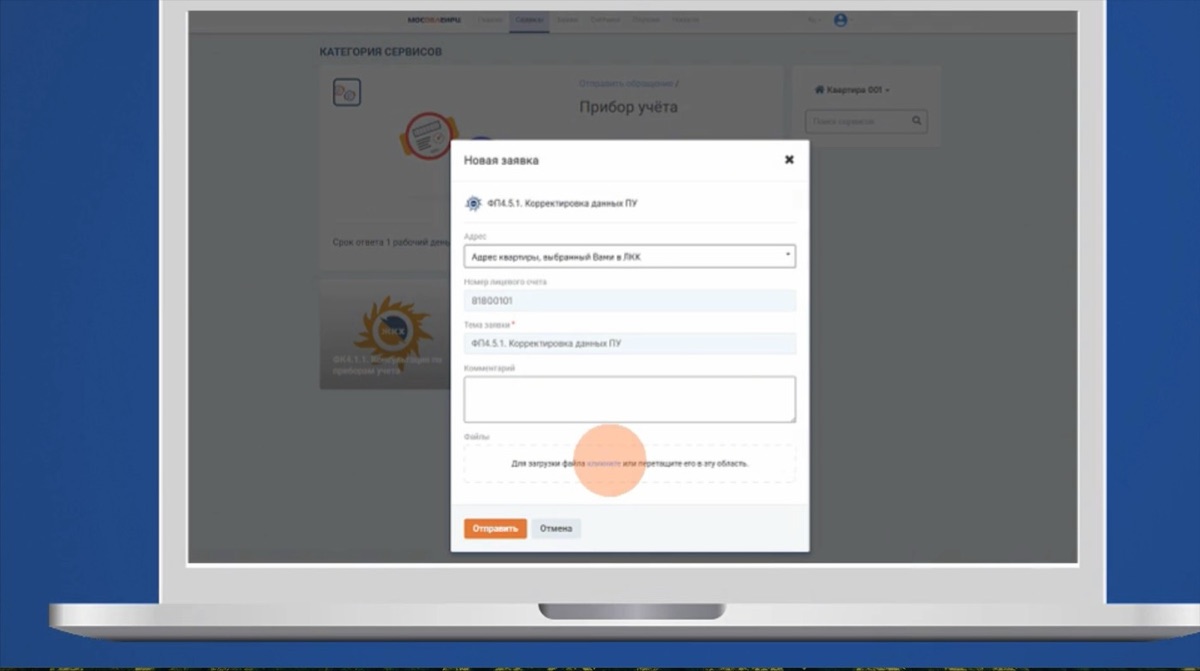Click the home icon beside Квартира 001
The image size is (1200, 671).
[x=820, y=90]
